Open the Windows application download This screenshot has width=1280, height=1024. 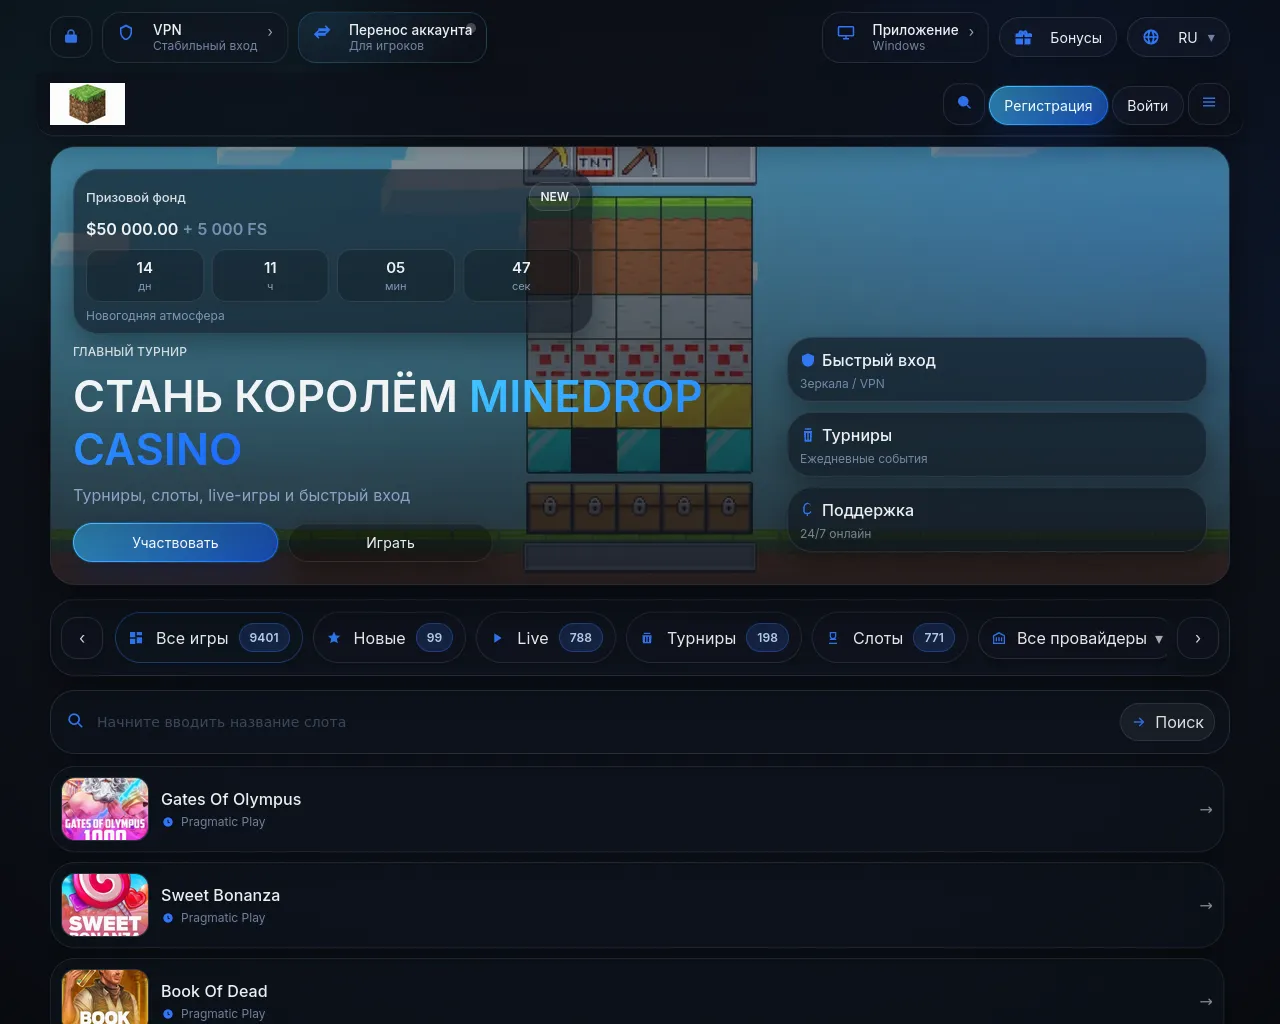pyautogui.click(x=905, y=37)
